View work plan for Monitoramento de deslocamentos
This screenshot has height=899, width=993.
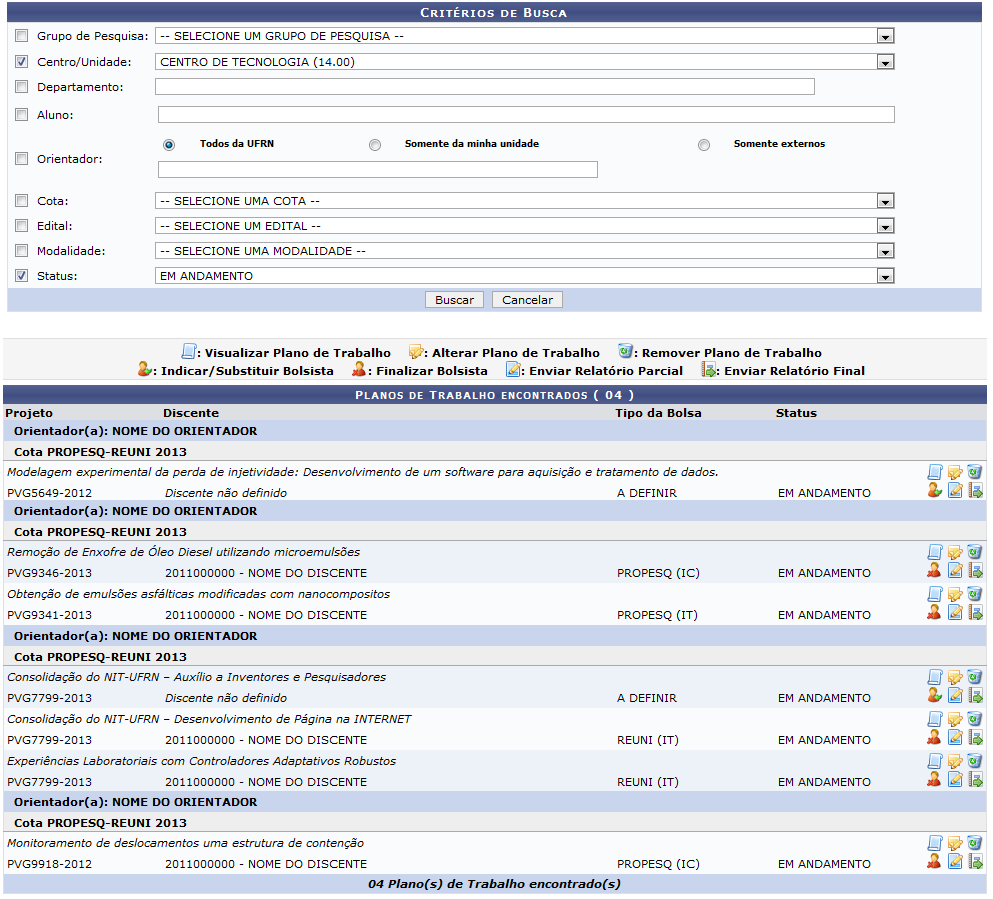click(935, 843)
